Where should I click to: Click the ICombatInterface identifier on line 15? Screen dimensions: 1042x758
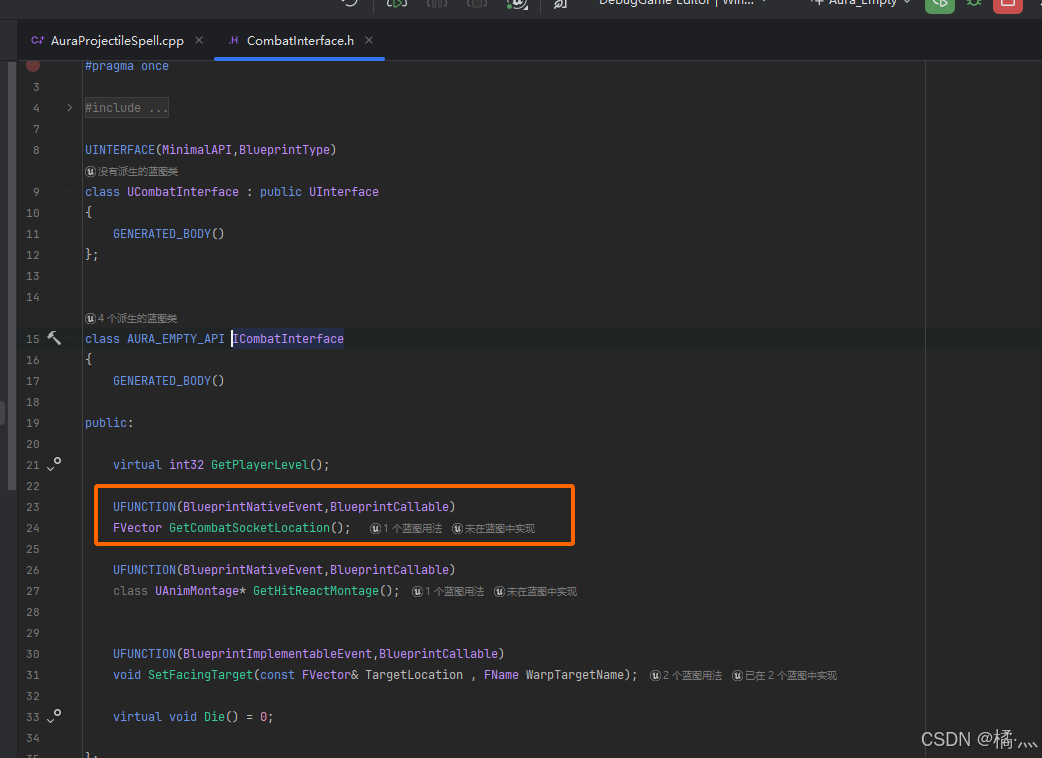[288, 338]
